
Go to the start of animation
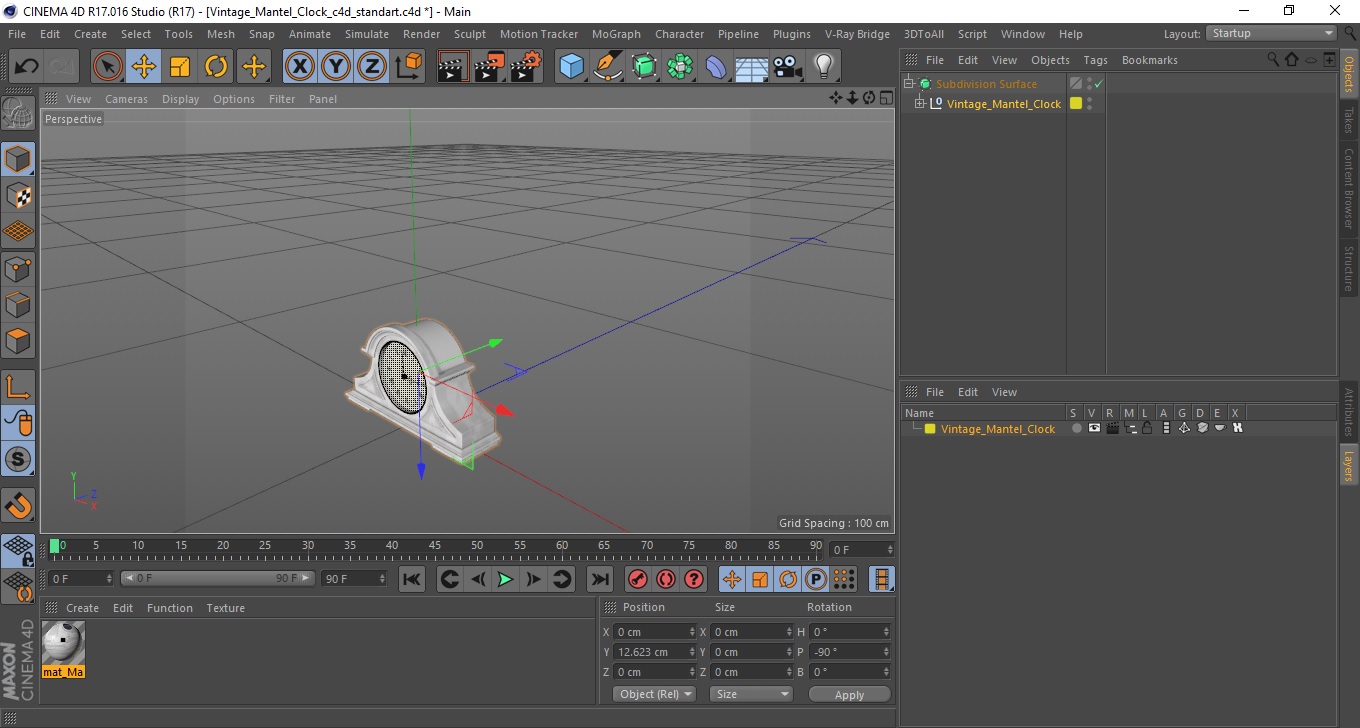click(412, 579)
